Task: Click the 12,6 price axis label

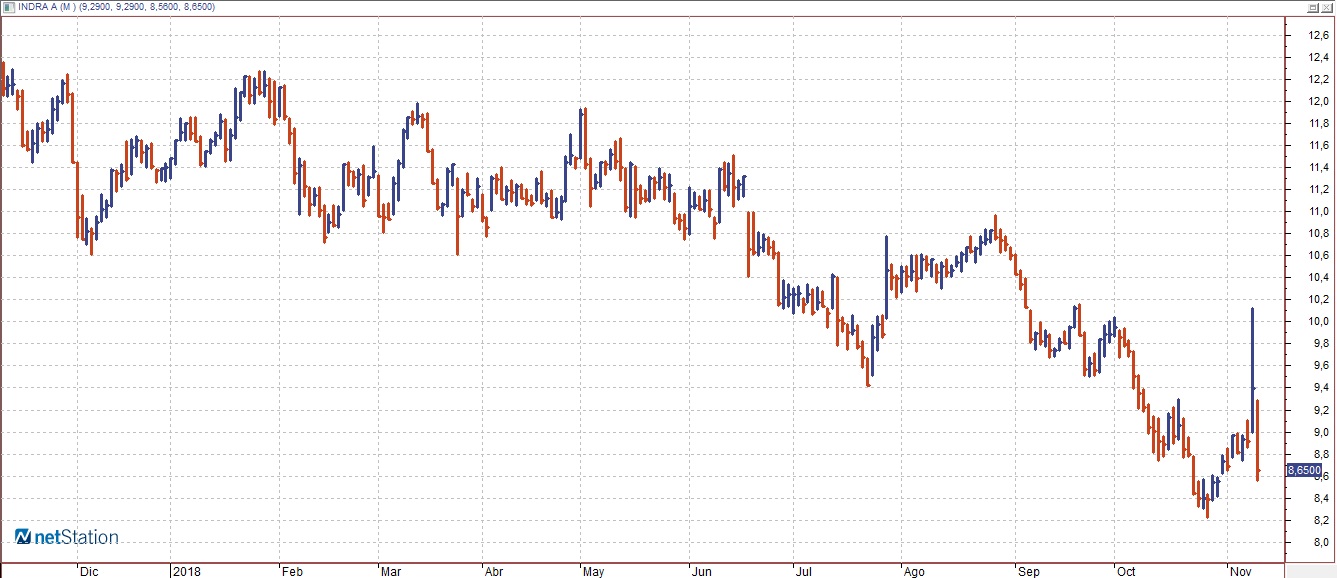Action: 1318,35
